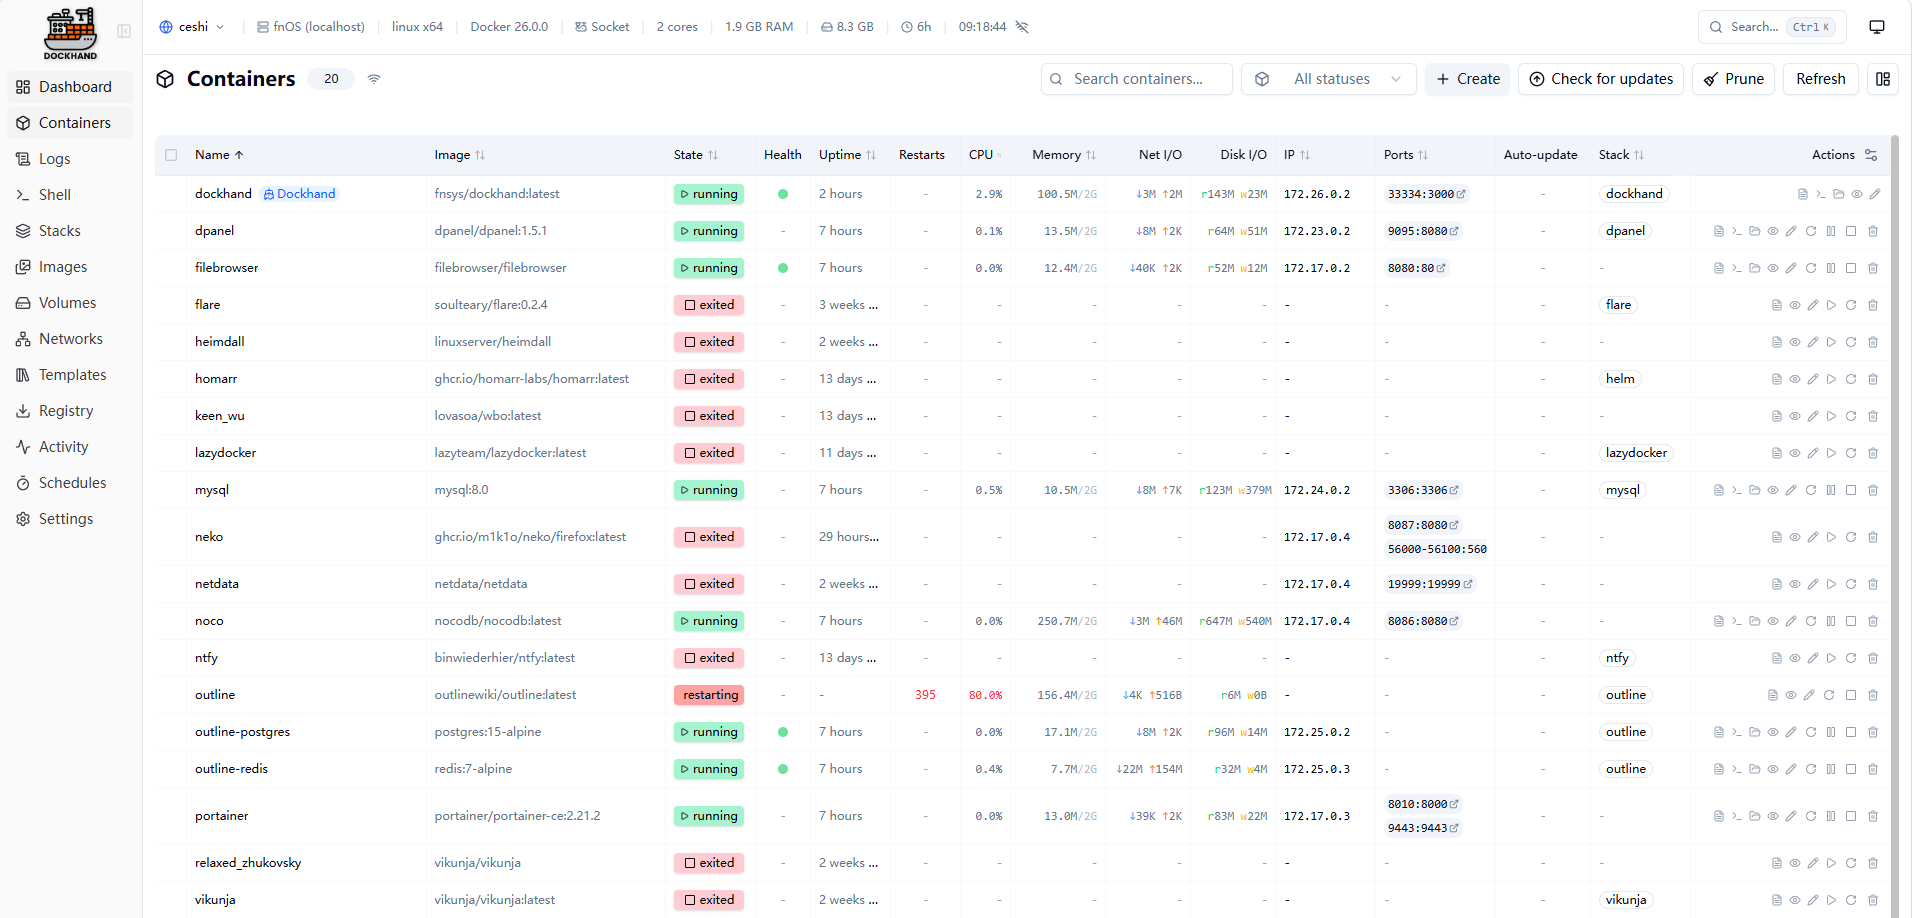Screen dimensions: 1914x918
Task: Open the netdata port 19999:19999 link
Action: pos(1430,584)
